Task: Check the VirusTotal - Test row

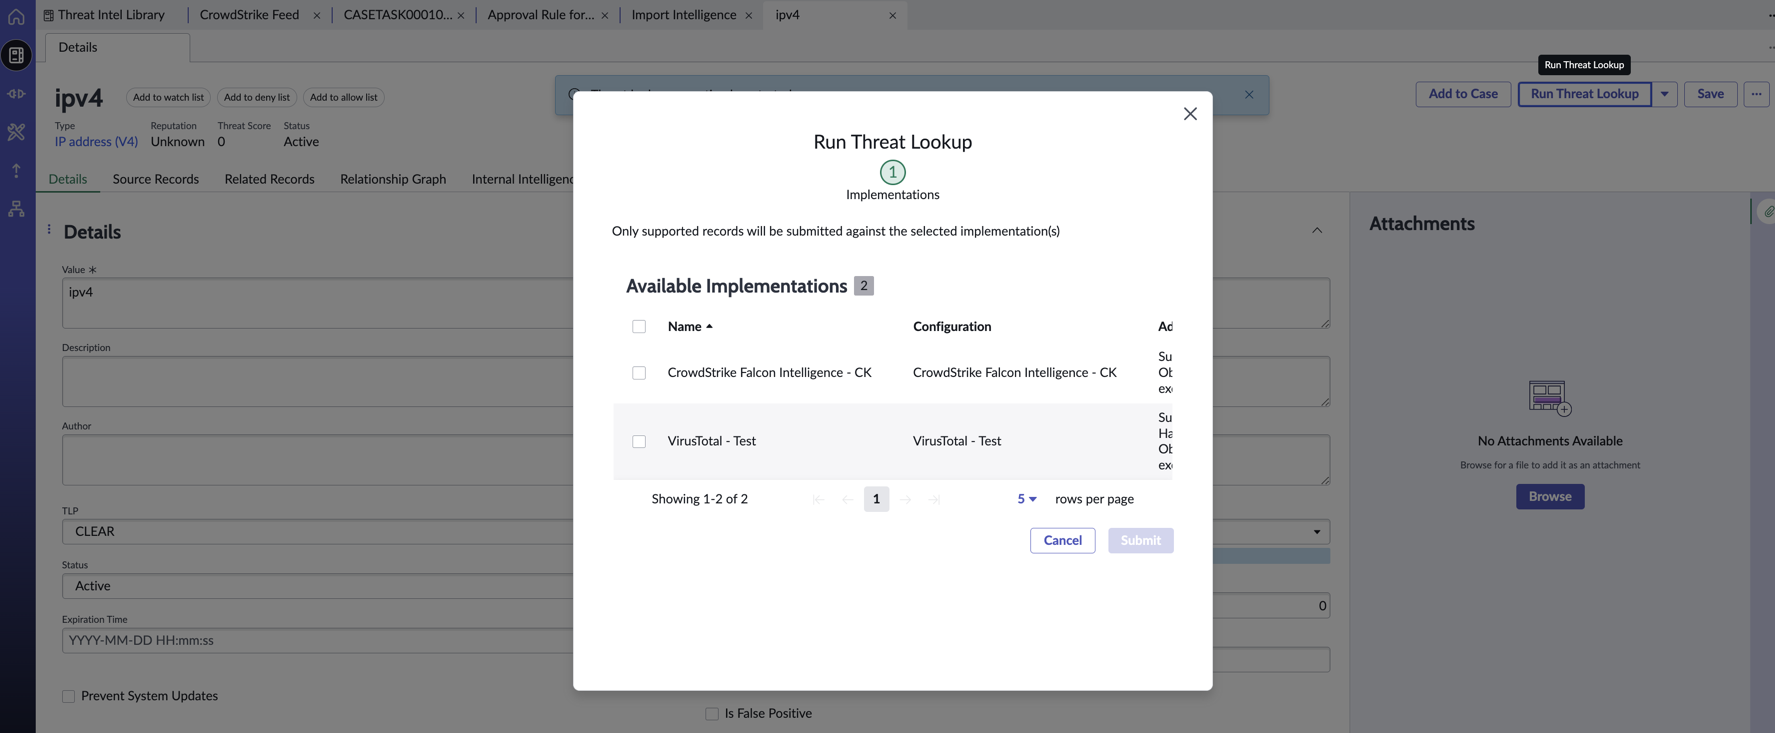Action: (x=639, y=441)
